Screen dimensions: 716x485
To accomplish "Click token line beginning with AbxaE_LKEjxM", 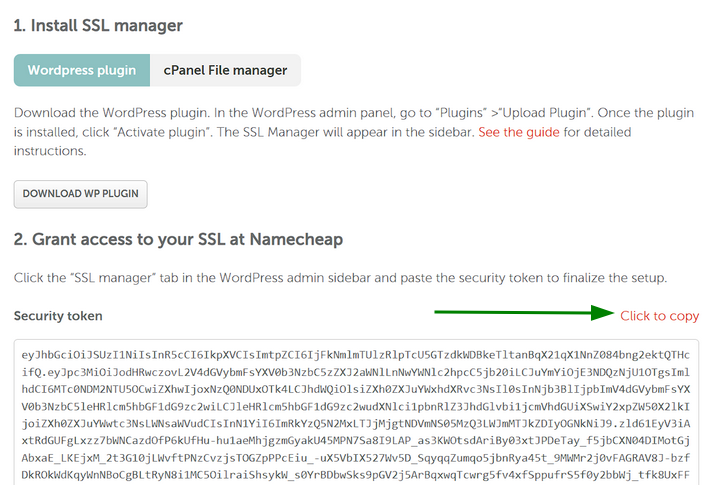I will pos(356,458).
